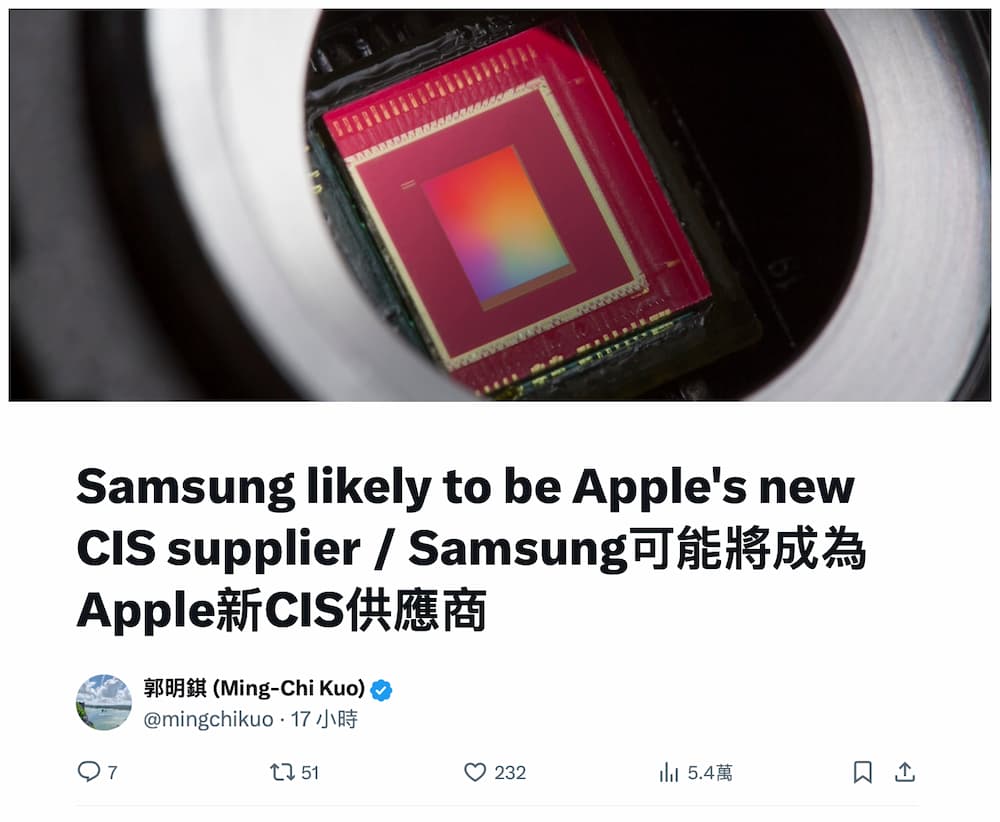Visit the @mingchikuo handle link
The height and width of the screenshot is (822, 1000).
click(208, 719)
